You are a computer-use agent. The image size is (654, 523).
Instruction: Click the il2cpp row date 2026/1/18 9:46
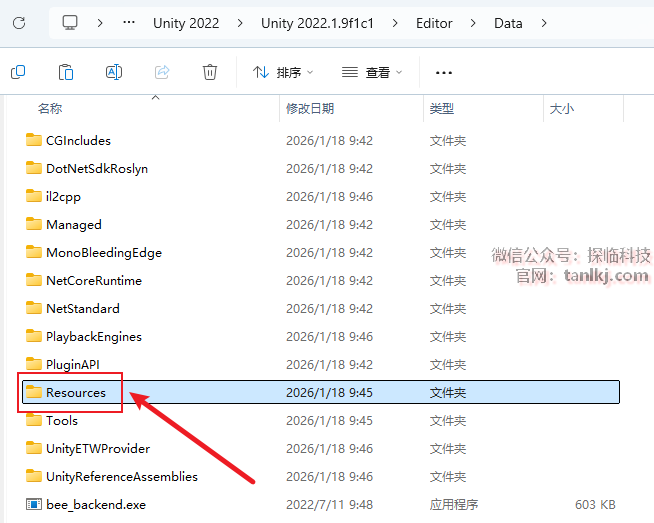[x=329, y=196]
